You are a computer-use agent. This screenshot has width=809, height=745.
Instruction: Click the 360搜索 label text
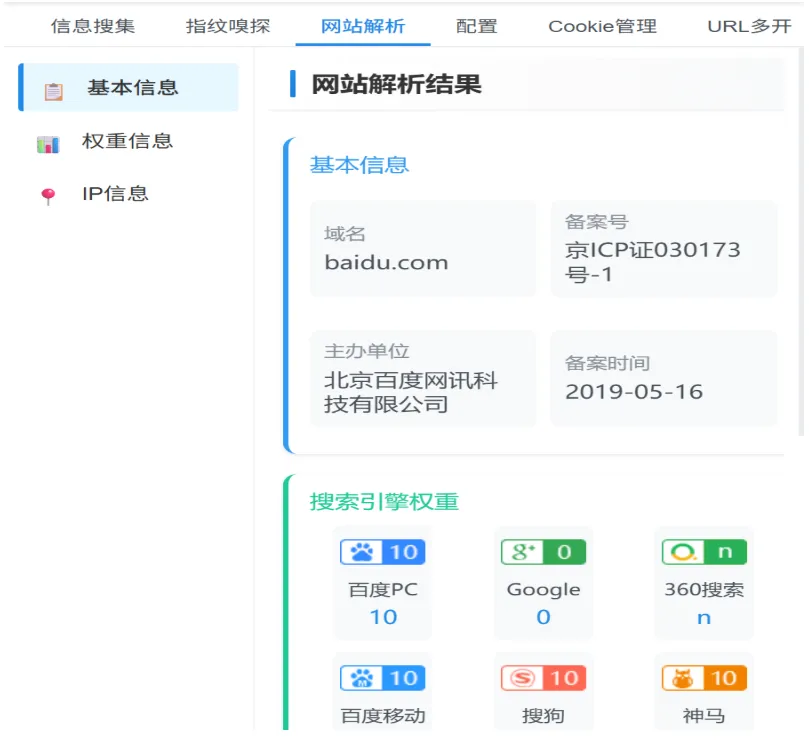click(x=704, y=590)
